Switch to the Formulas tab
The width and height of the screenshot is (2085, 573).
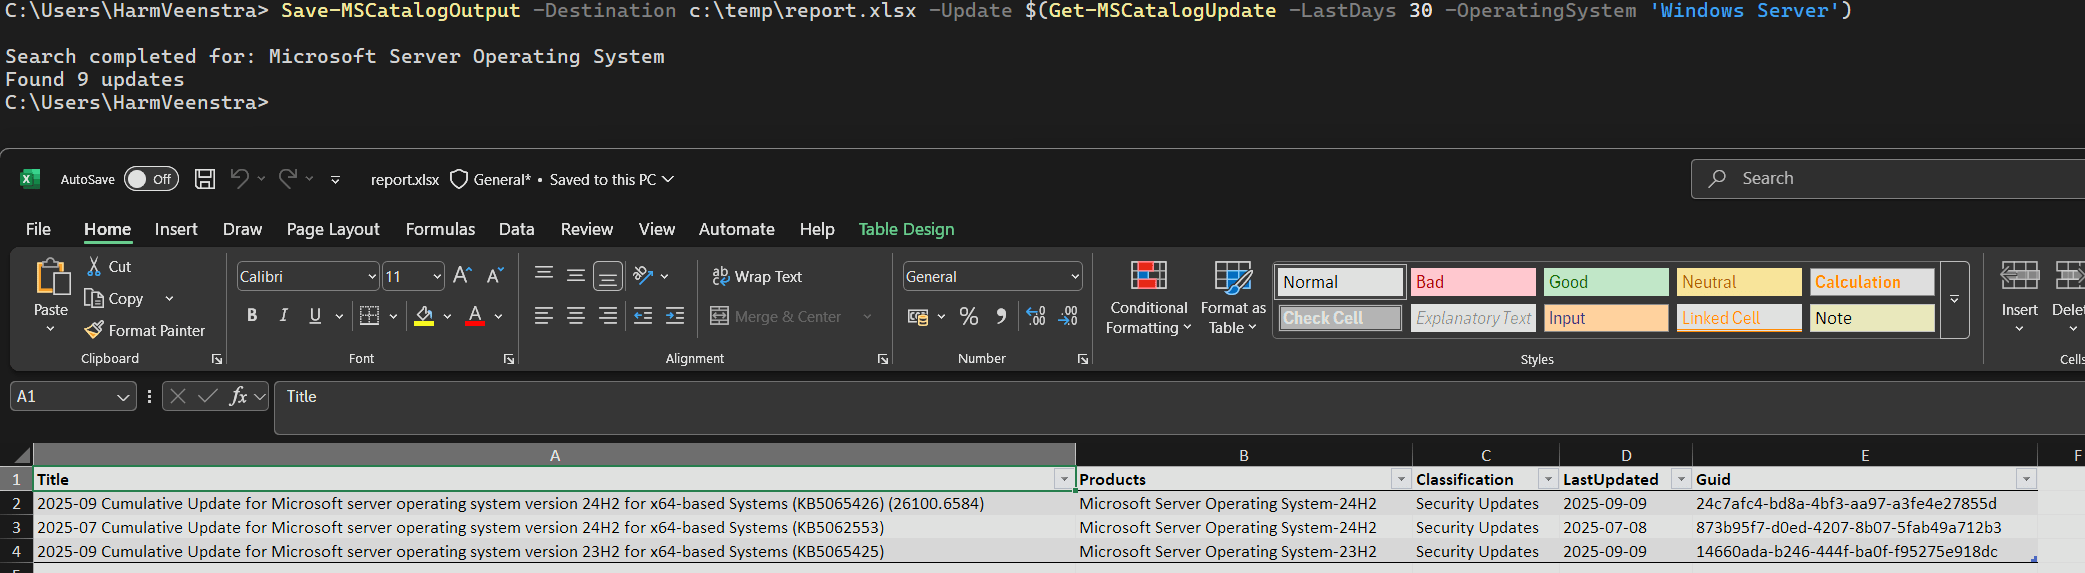[x=440, y=229]
